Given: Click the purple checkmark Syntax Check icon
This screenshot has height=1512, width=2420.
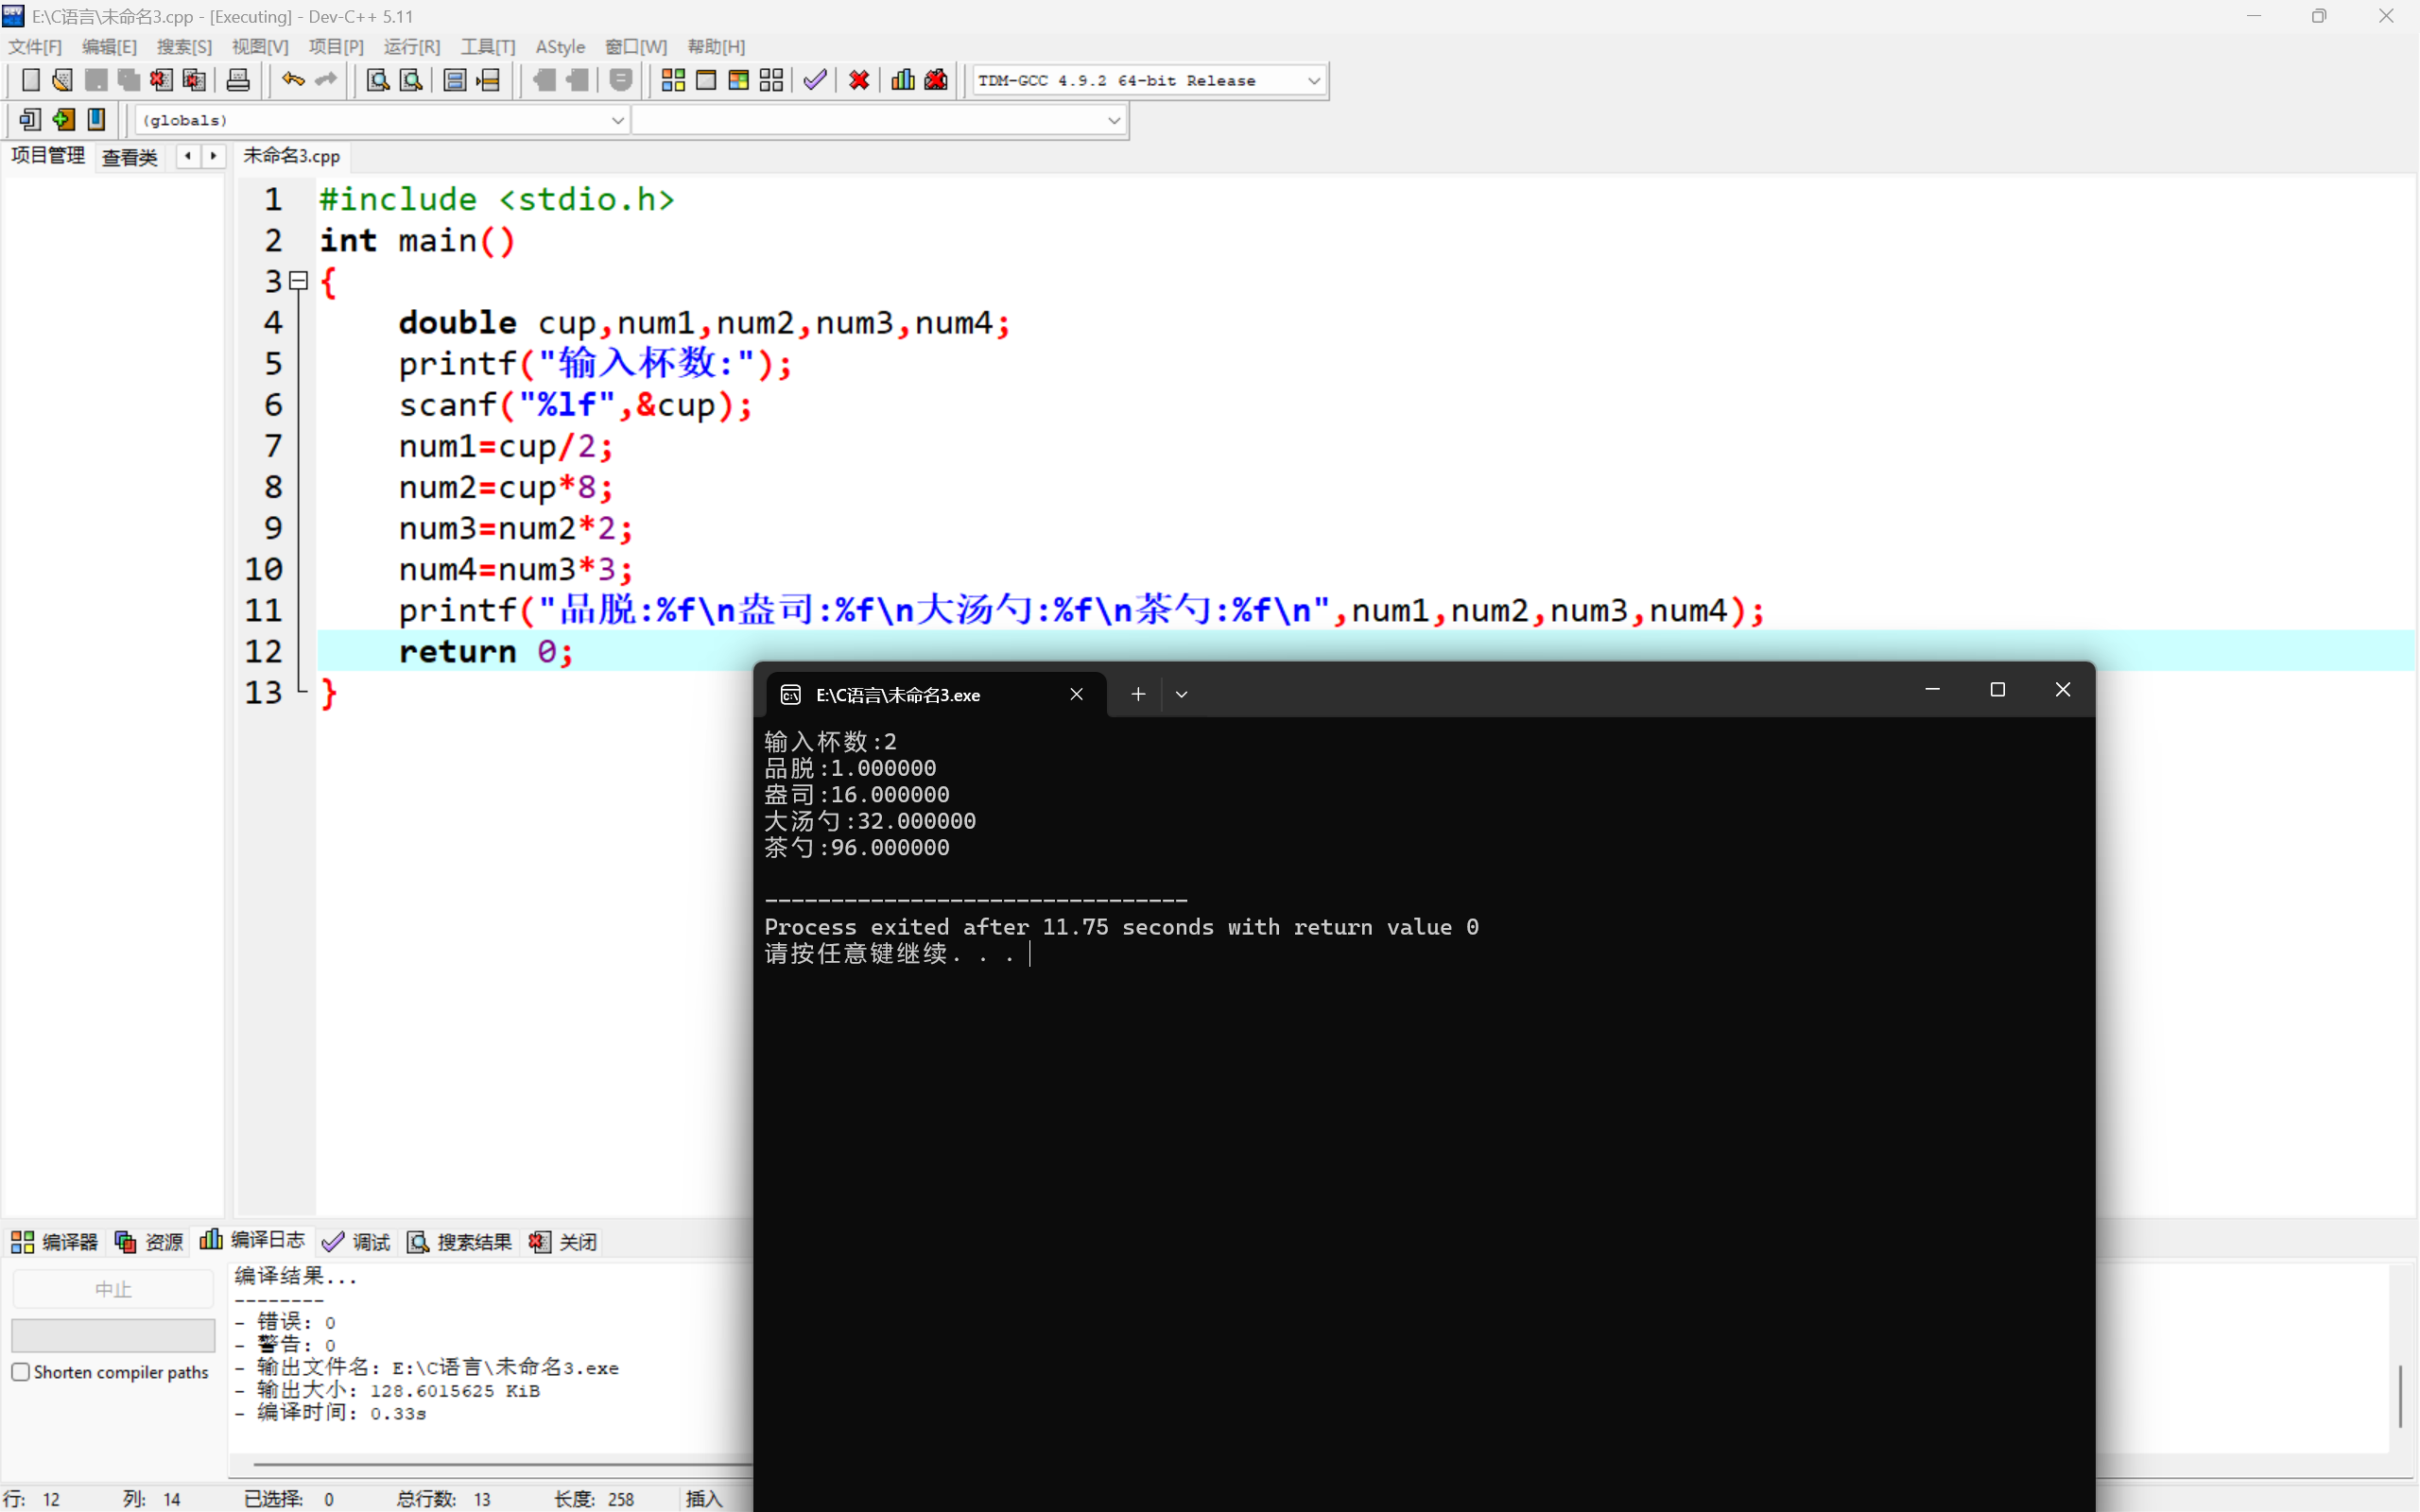Looking at the screenshot, I should [x=815, y=80].
